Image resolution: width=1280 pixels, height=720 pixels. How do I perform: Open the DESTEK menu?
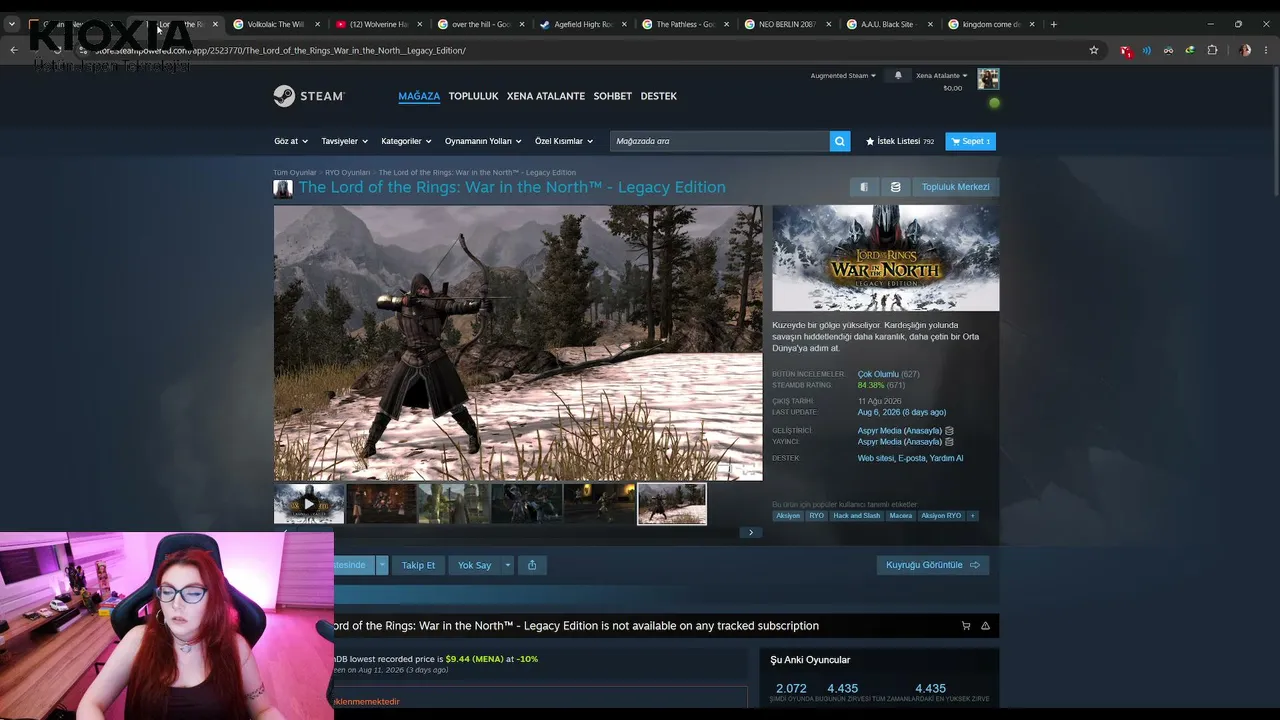tap(659, 96)
